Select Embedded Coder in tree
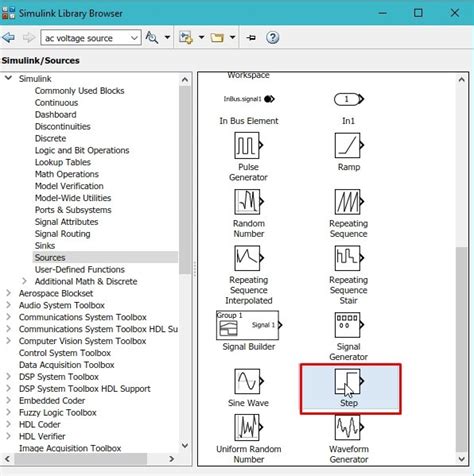 (x=52, y=400)
